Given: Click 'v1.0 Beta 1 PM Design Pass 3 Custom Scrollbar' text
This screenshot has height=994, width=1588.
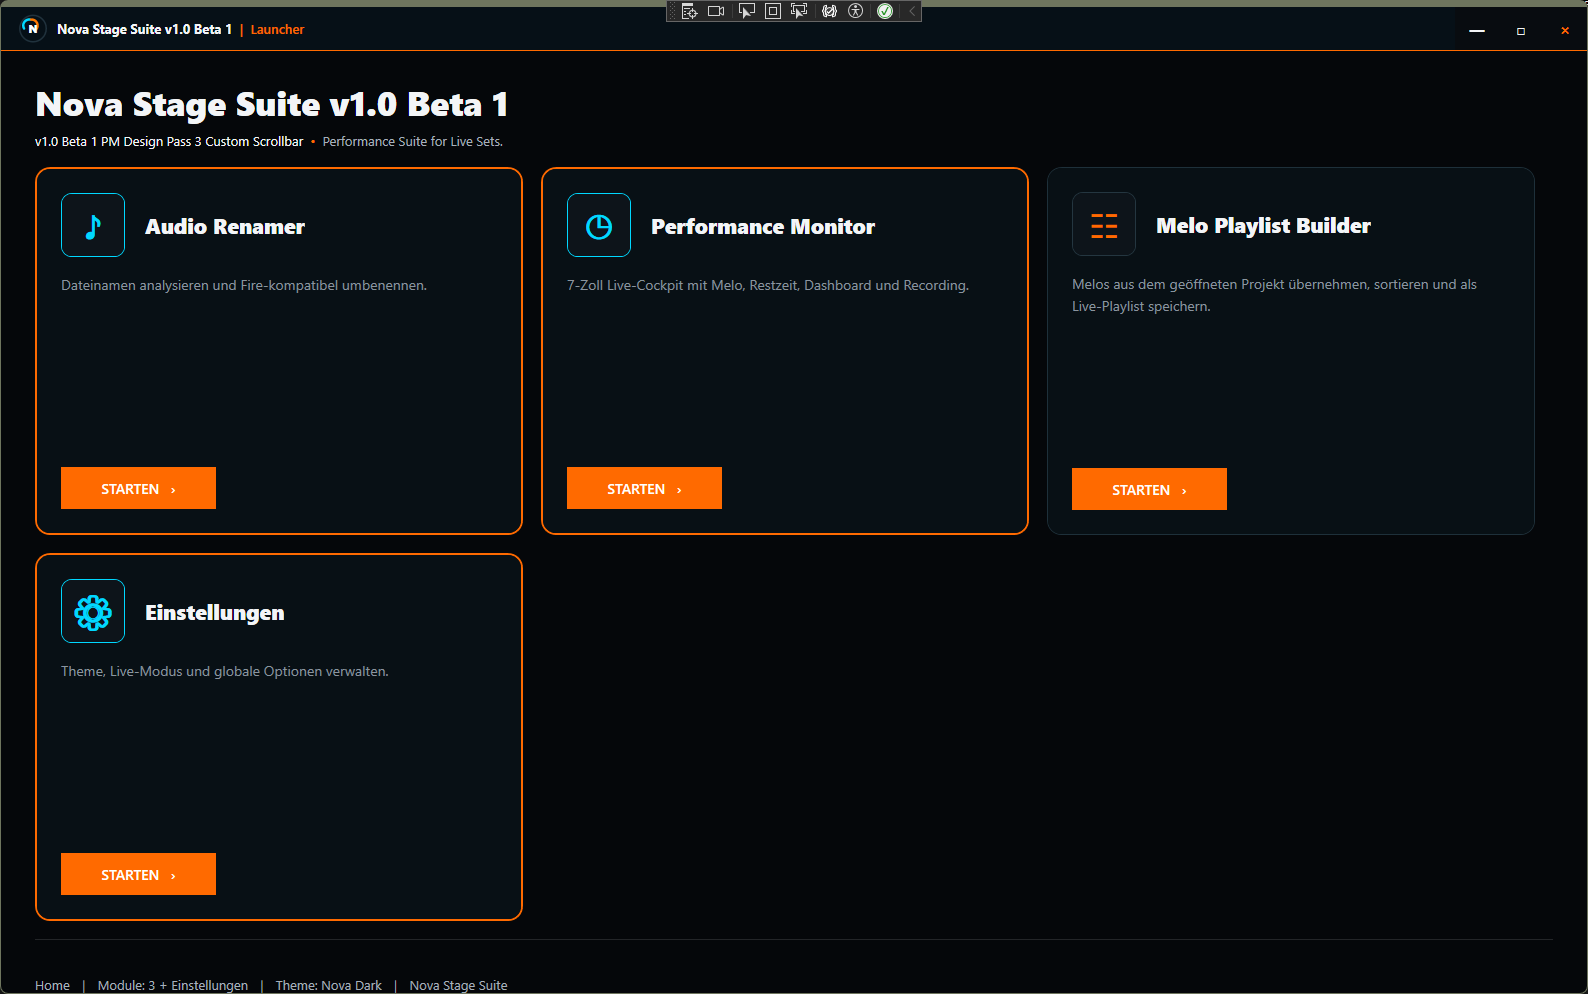Looking at the screenshot, I should pyautogui.click(x=169, y=142).
